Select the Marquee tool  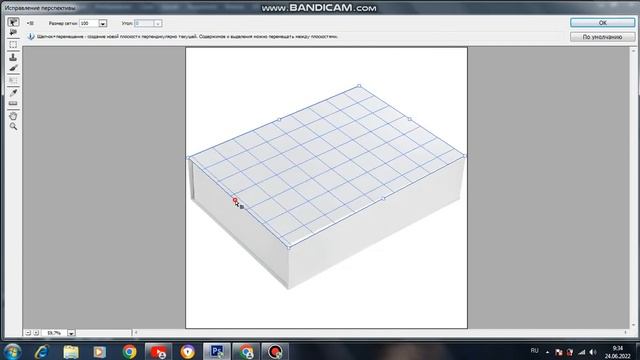click(13, 44)
